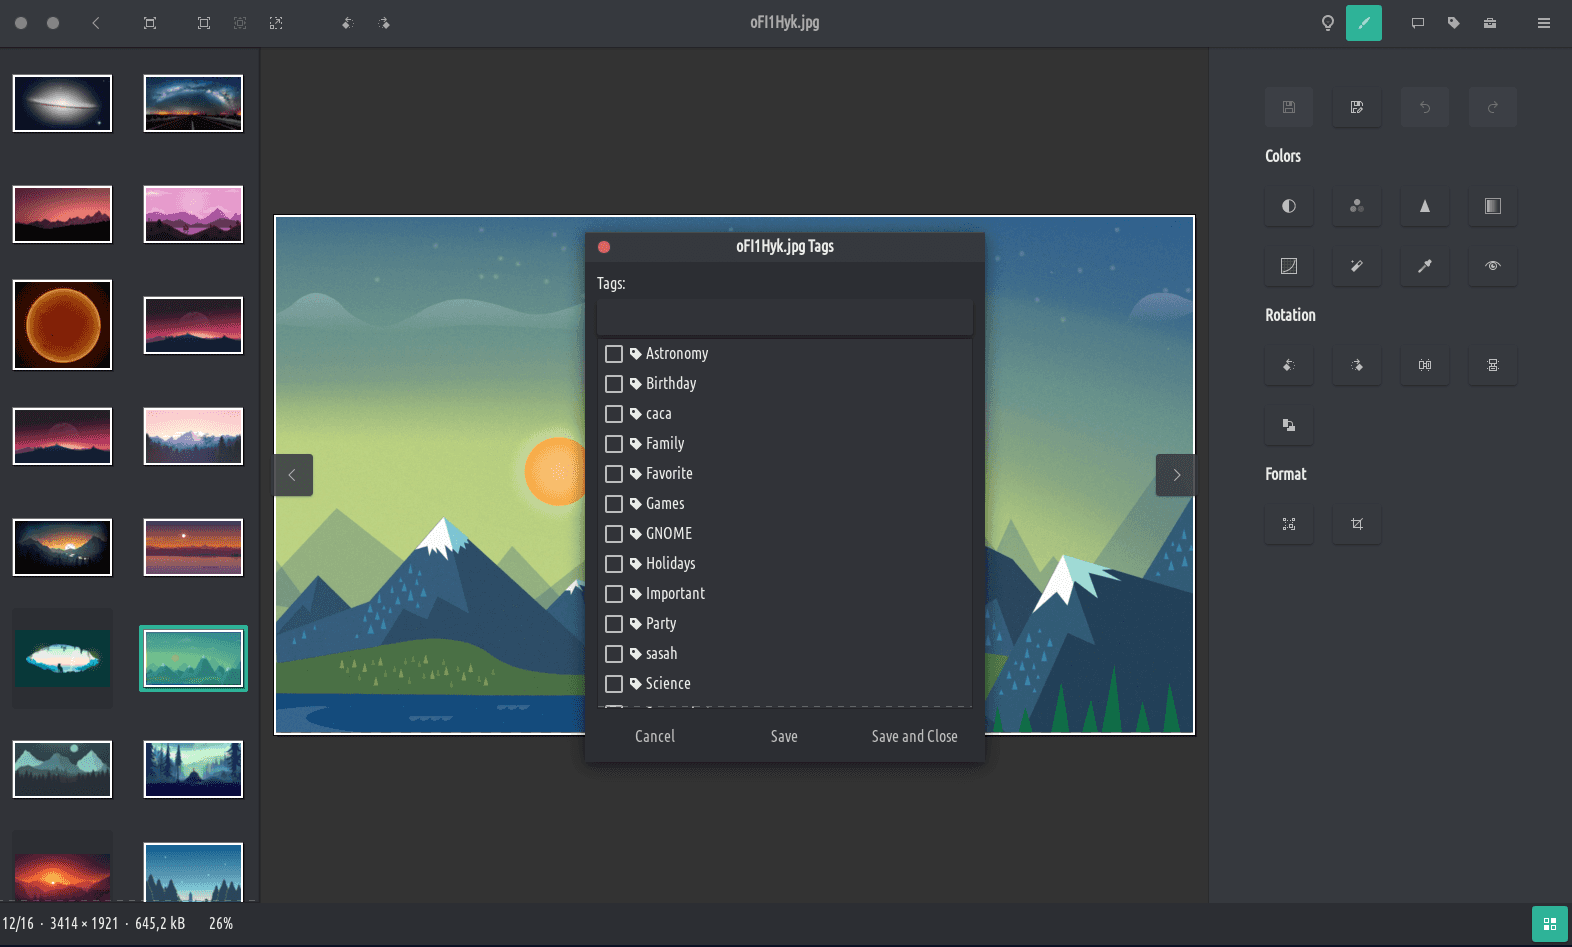Check the Astronomy tag checkbox
1572x947 pixels.
pyautogui.click(x=614, y=354)
